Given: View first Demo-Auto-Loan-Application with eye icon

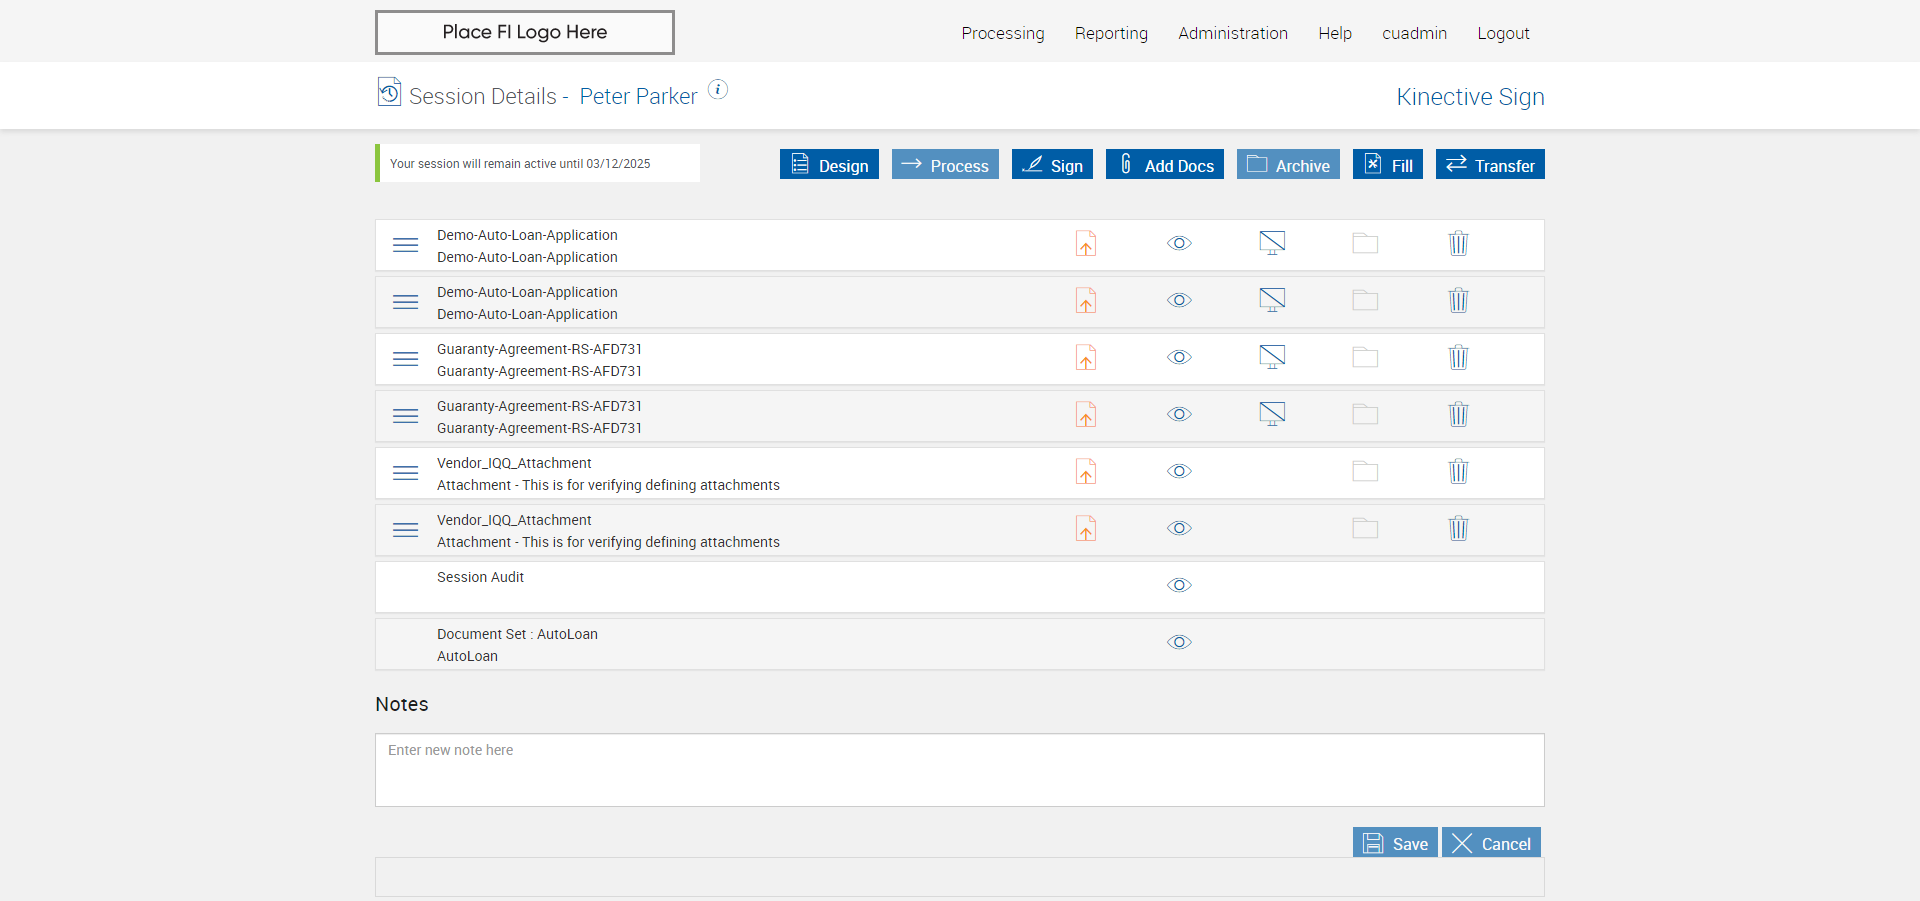Looking at the screenshot, I should [x=1179, y=244].
